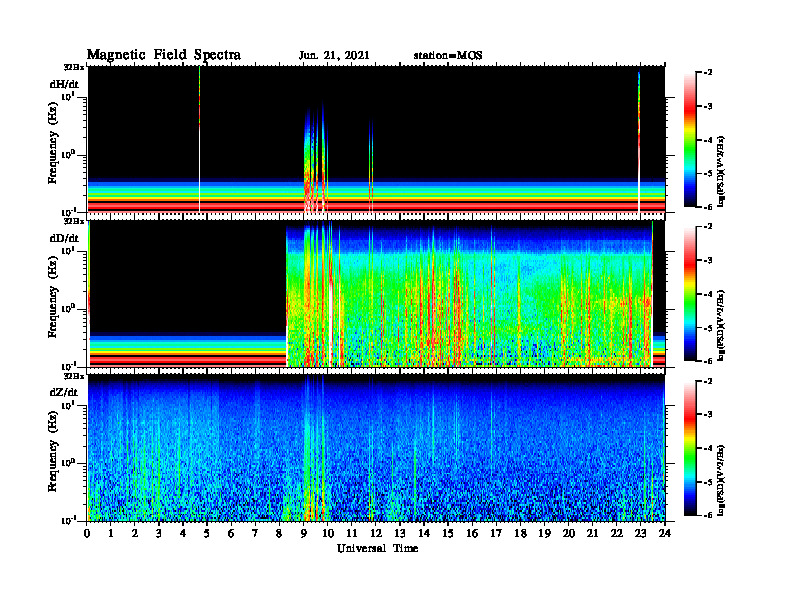
Task: Click inside the dD/dt spectrogram plot
Action: pyautogui.click(x=376, y=294)
